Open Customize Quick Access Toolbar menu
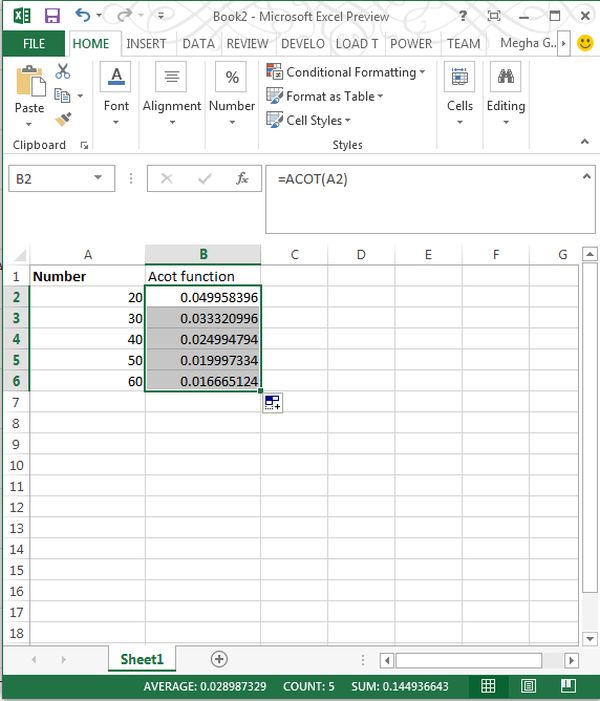Image resolution: width=600 pixels, height=701 pixels. [x=161, y=16]
